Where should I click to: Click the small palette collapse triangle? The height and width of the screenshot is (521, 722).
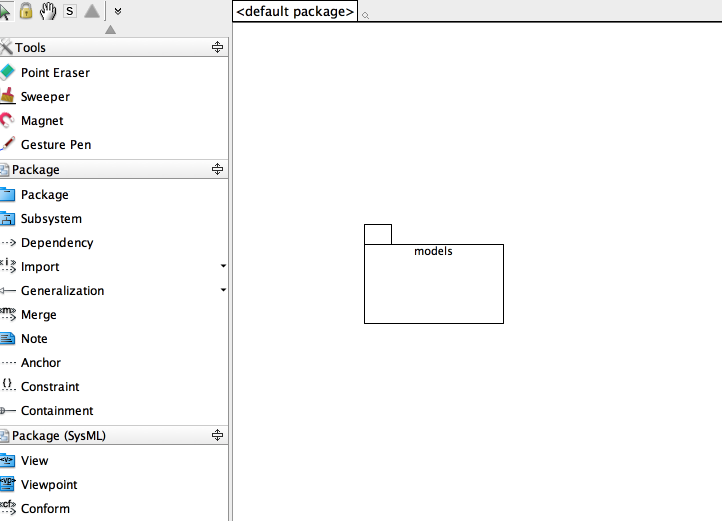(110, 30)
